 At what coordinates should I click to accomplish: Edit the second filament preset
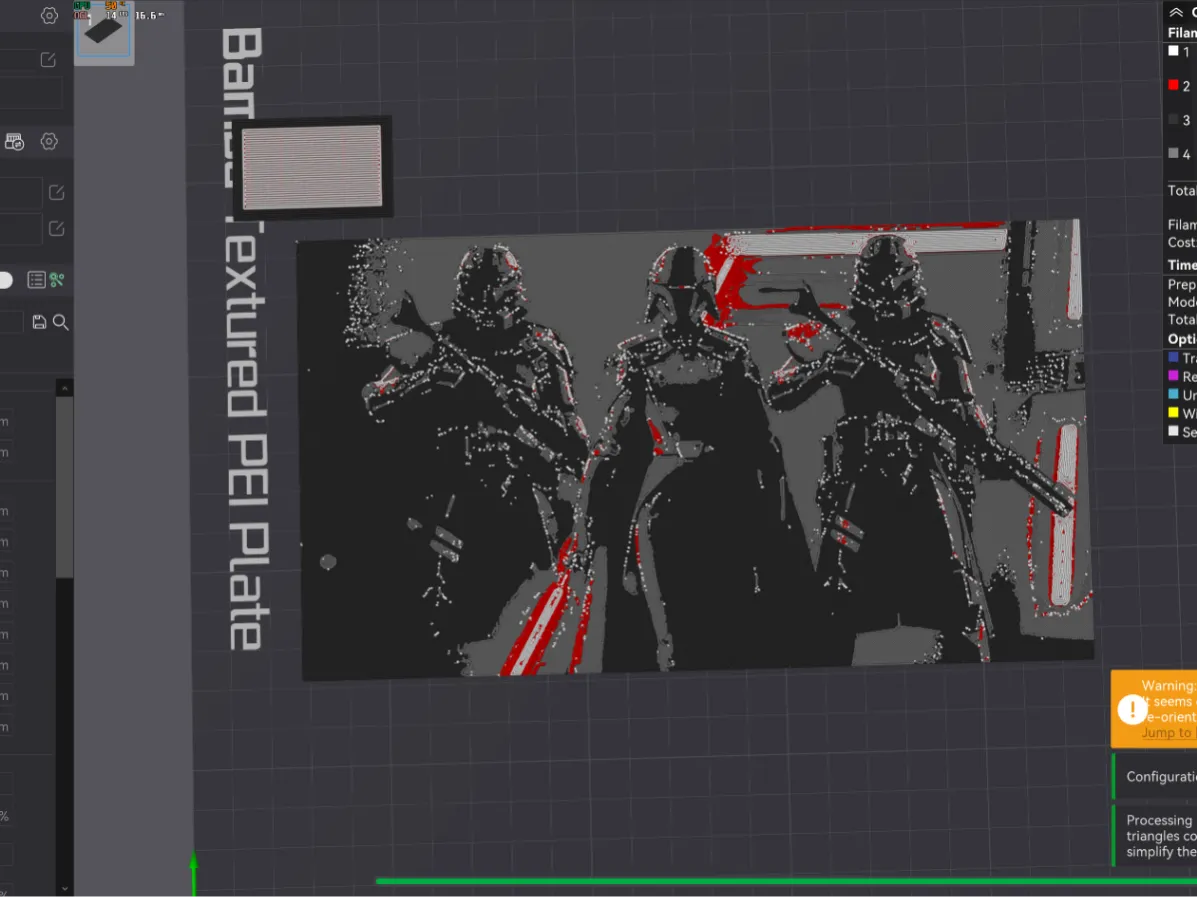(x=56, y=228)
